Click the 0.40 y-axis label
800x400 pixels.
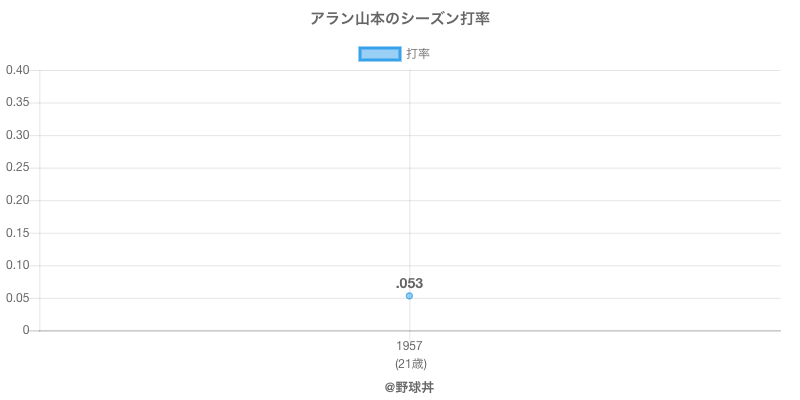pos(18,70)
